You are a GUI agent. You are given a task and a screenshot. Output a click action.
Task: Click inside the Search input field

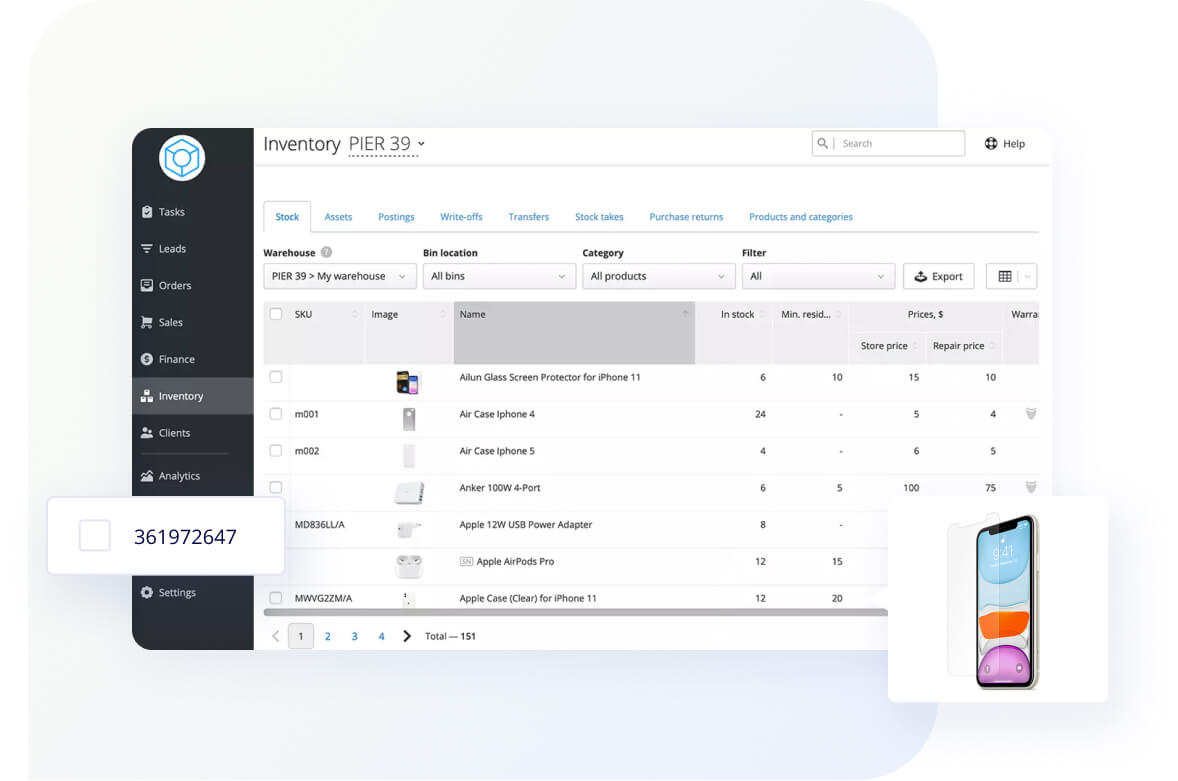[898, 144]
